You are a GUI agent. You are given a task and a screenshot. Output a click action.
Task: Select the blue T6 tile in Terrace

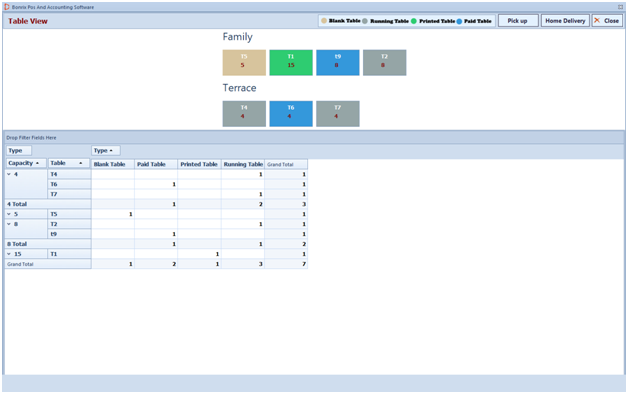click(291, 114)
